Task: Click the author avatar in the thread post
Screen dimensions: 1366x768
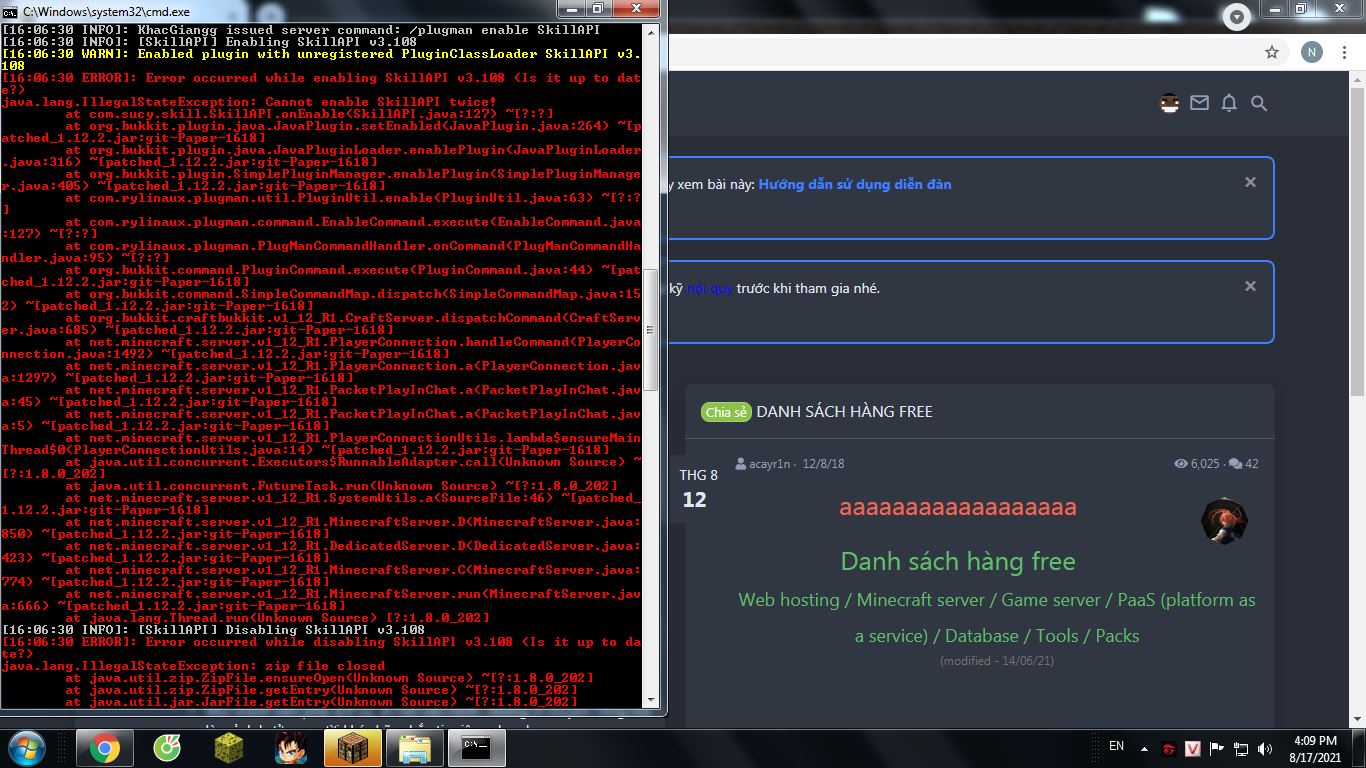Action: click(x=1224, y=521)
